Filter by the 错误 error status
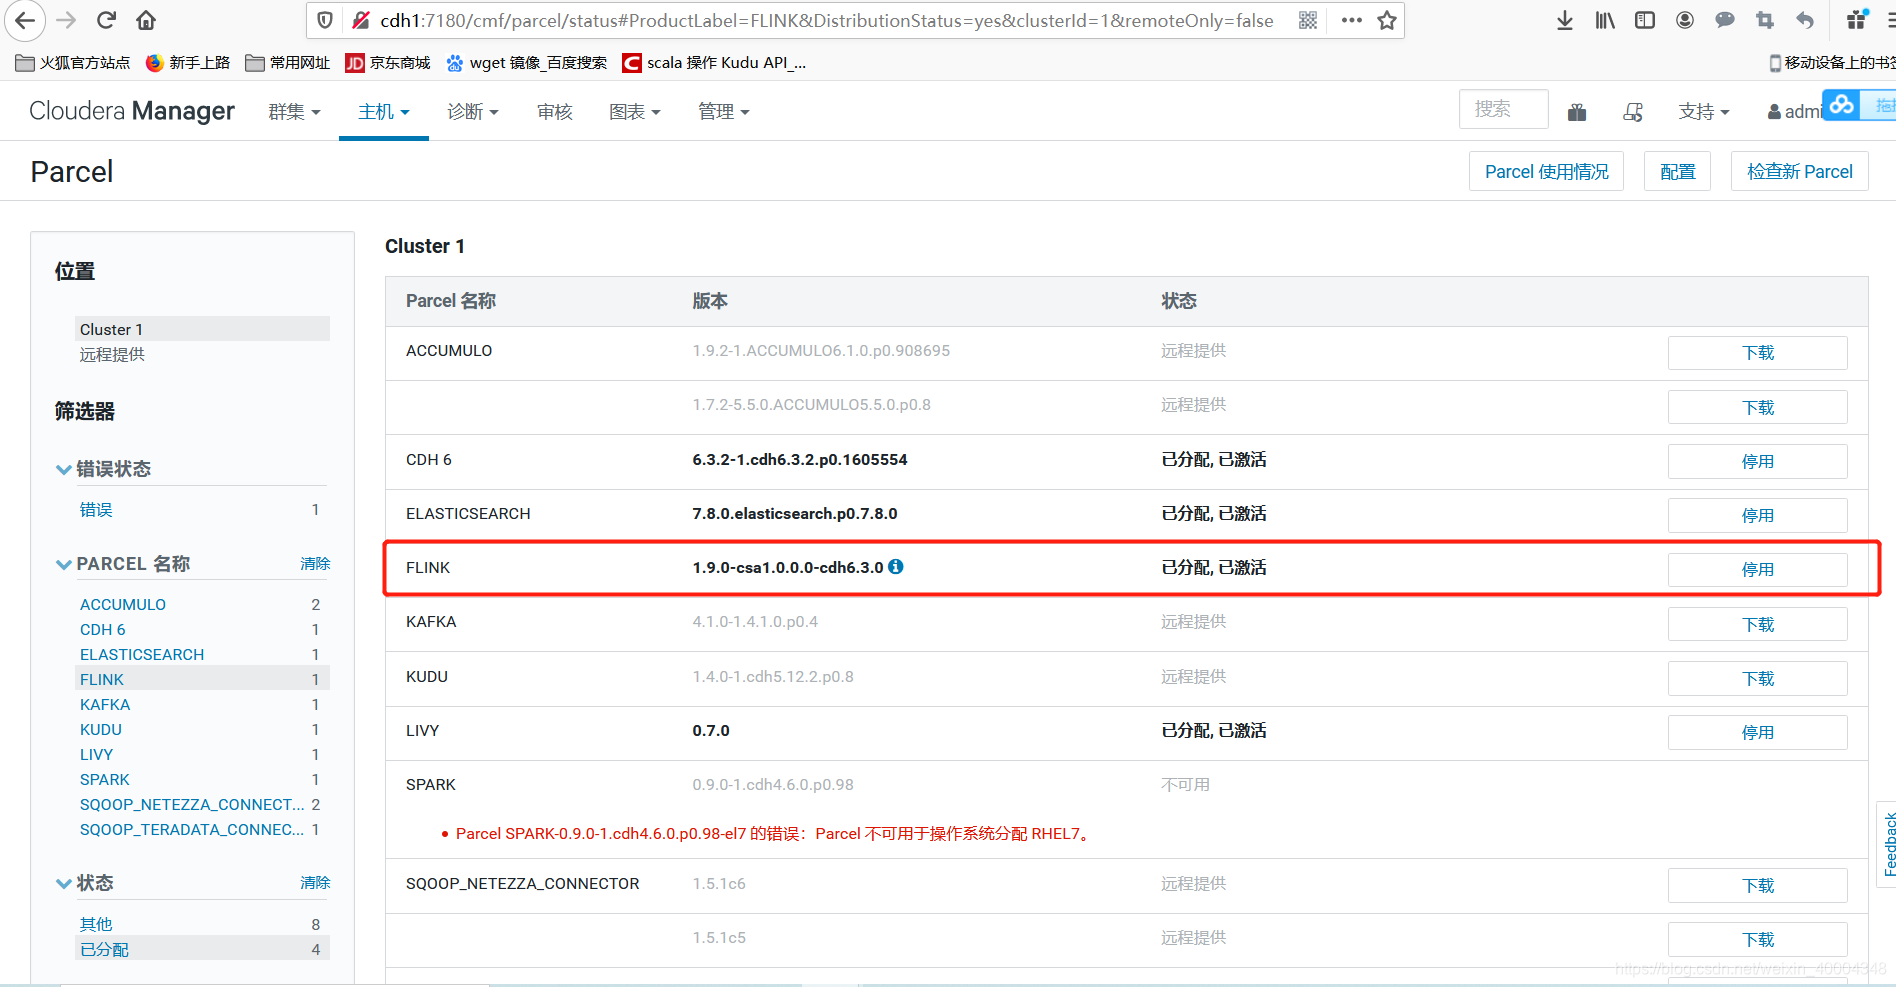The image size is (1896, 987). [x=96, y=510]
